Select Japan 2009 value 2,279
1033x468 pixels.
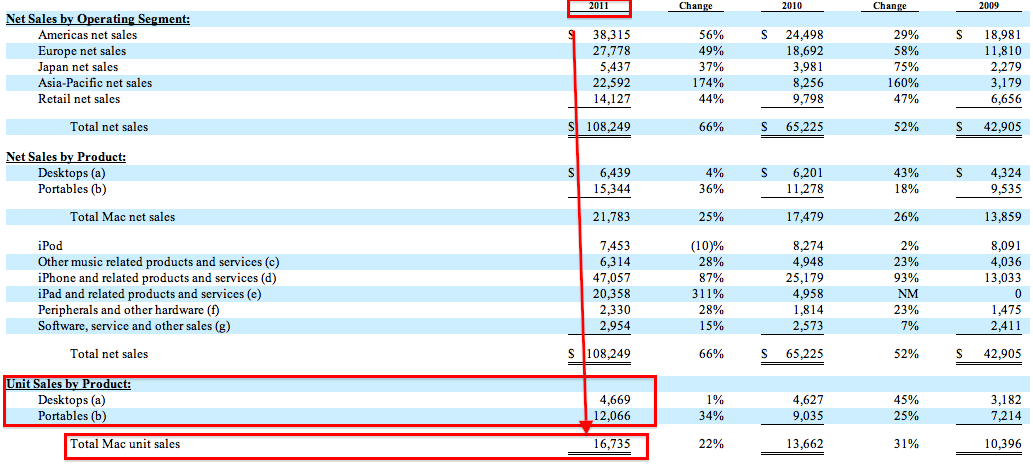[1005, 67]
